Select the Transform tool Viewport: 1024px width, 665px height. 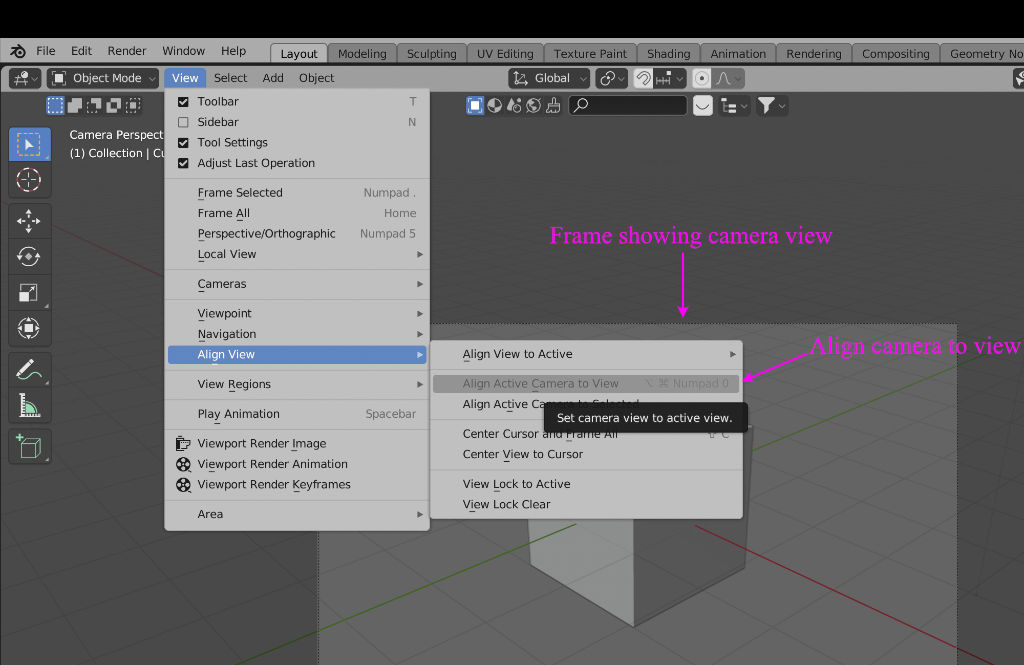point(29,328)
